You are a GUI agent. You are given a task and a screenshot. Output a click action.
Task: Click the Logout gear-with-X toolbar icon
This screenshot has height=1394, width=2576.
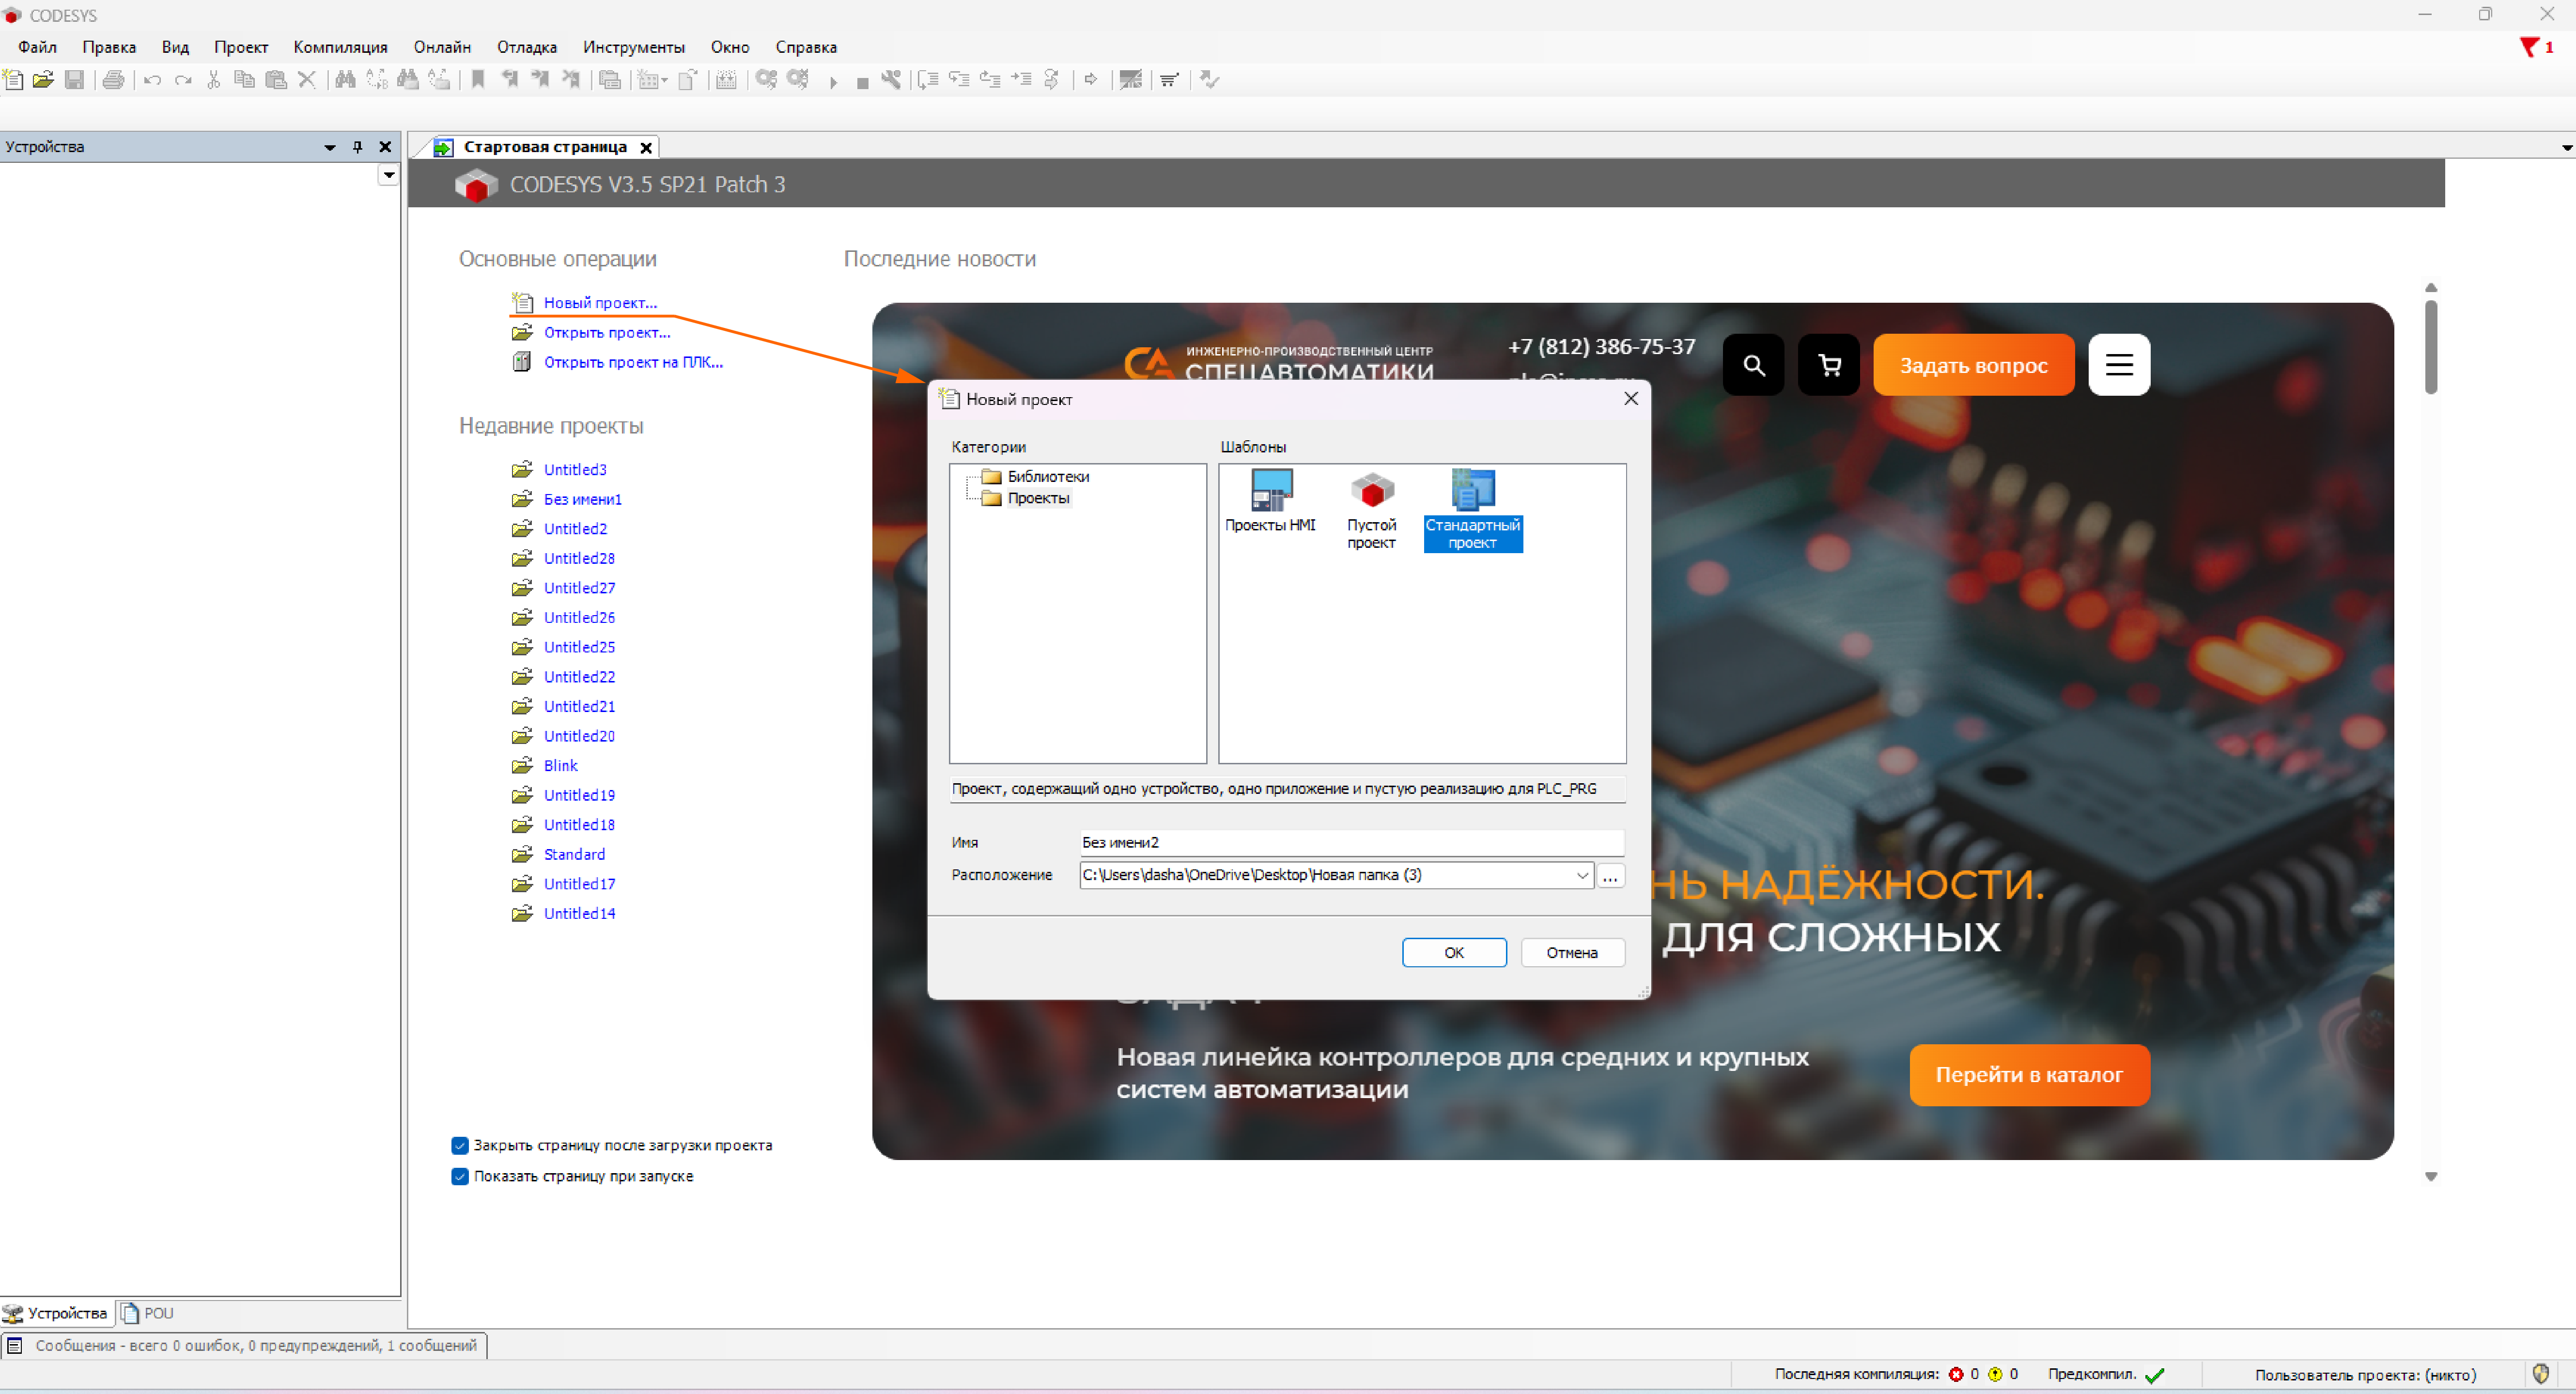pos(798,80)
